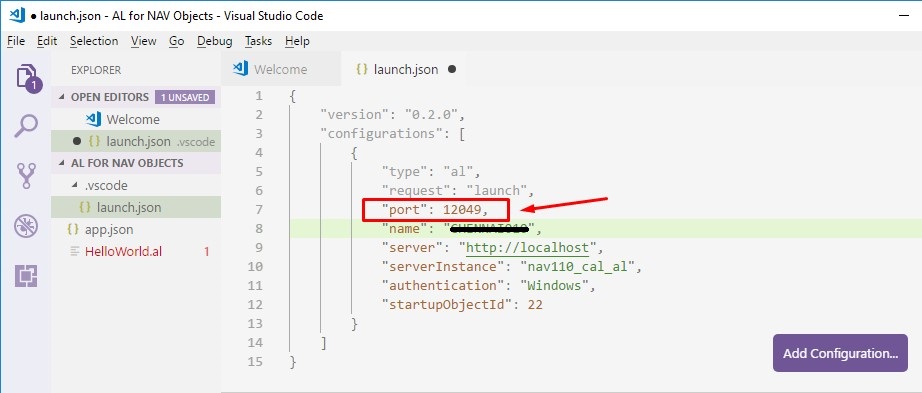This screenshot has height=393, width=922.
Task: Open the Help menu
Action: click(297, 41)
